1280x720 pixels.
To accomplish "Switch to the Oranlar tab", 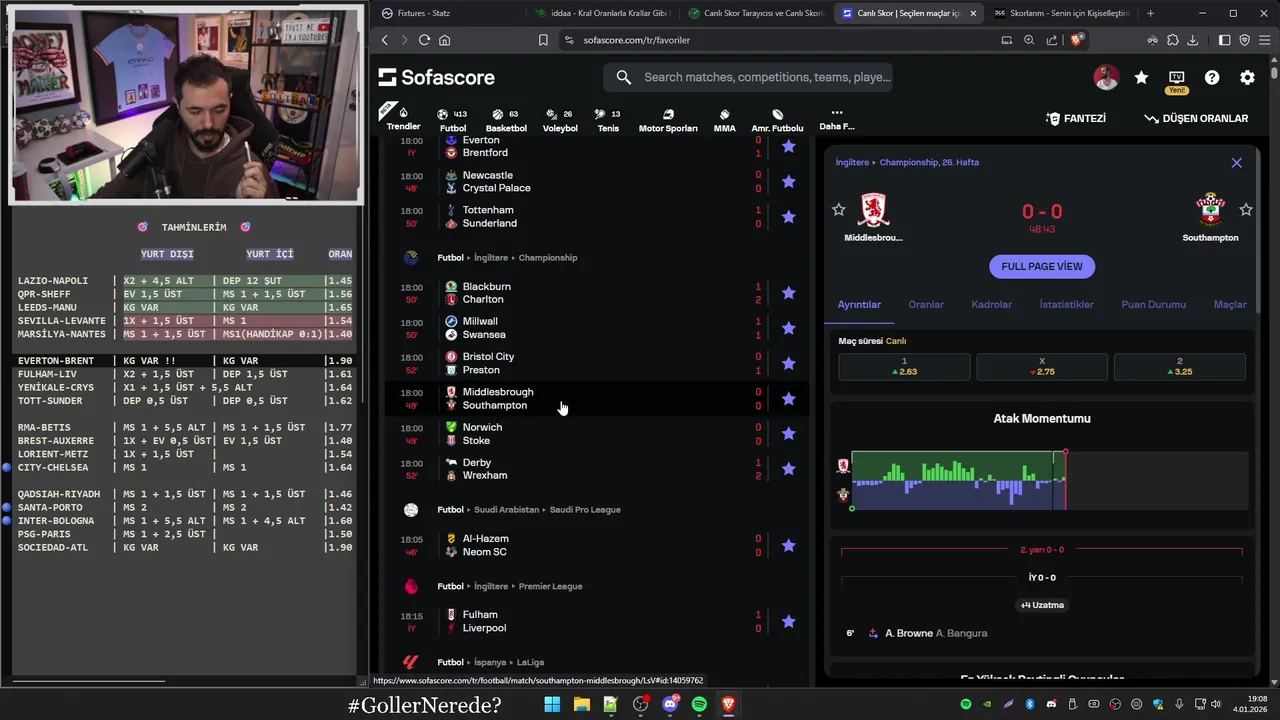I will tap(926, 304).
